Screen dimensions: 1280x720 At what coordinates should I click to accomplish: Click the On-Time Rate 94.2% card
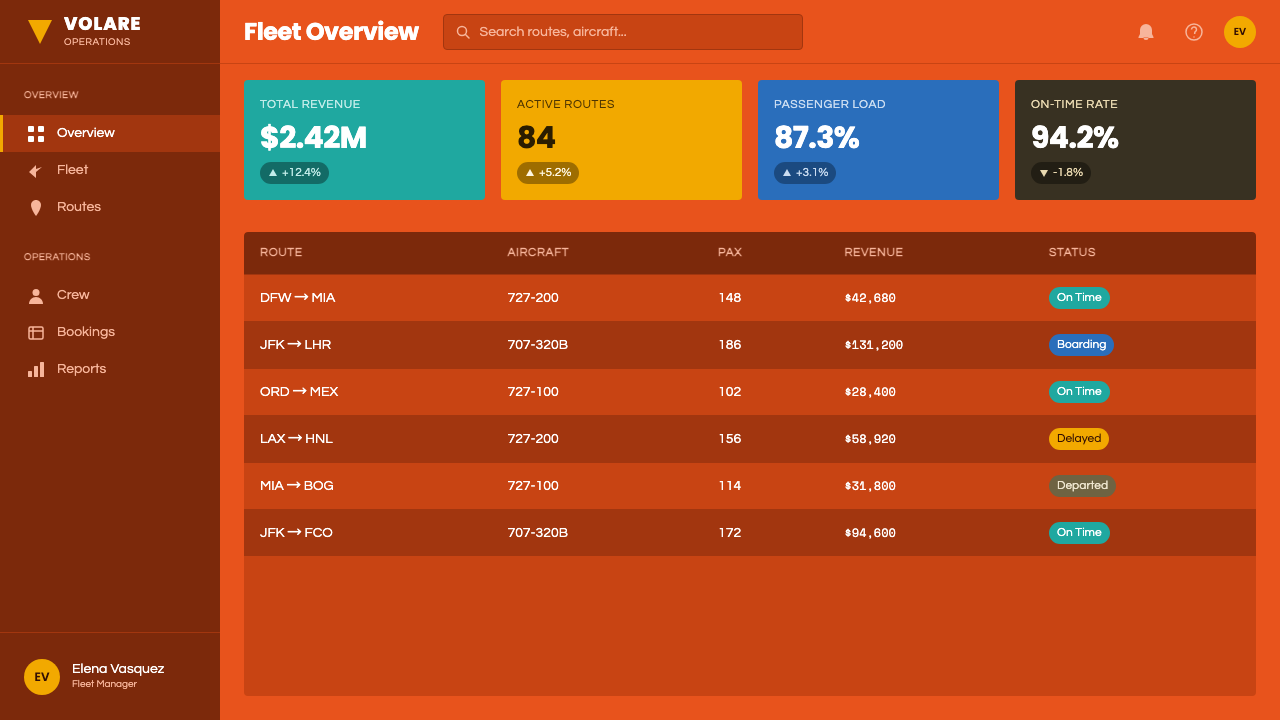coord(1135,140)
